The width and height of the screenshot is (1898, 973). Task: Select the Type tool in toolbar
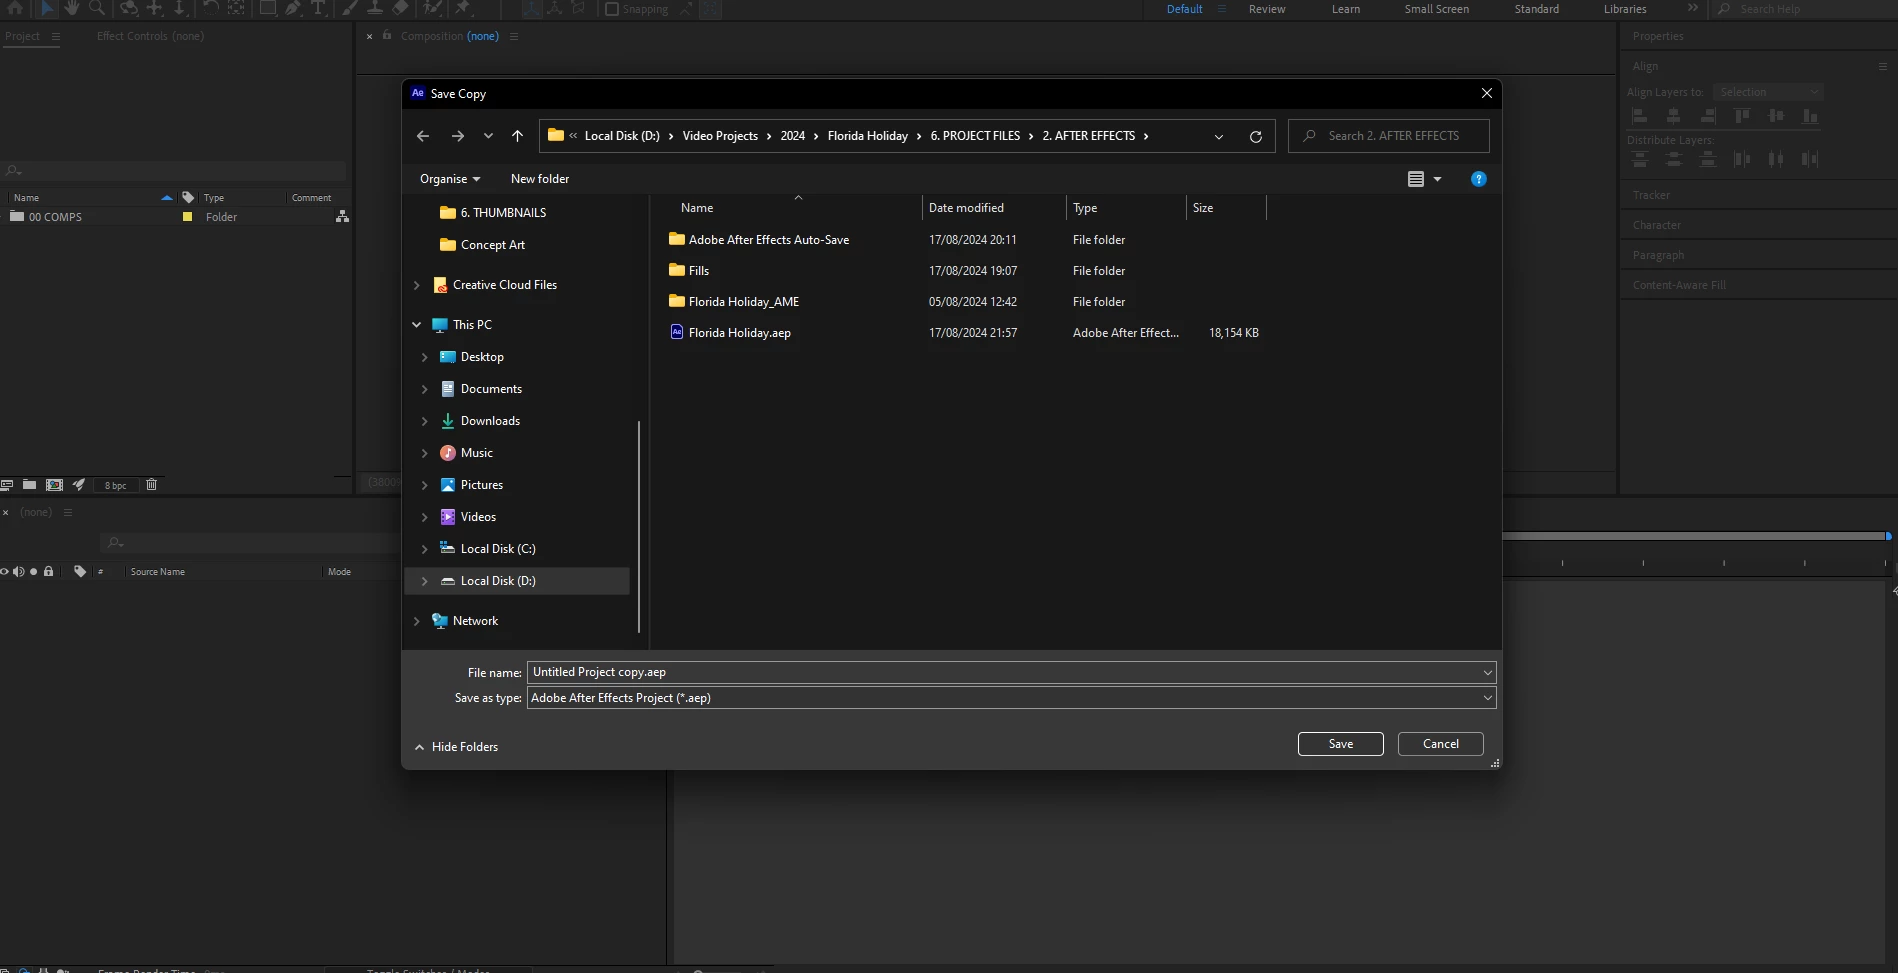tap(318, 8)
